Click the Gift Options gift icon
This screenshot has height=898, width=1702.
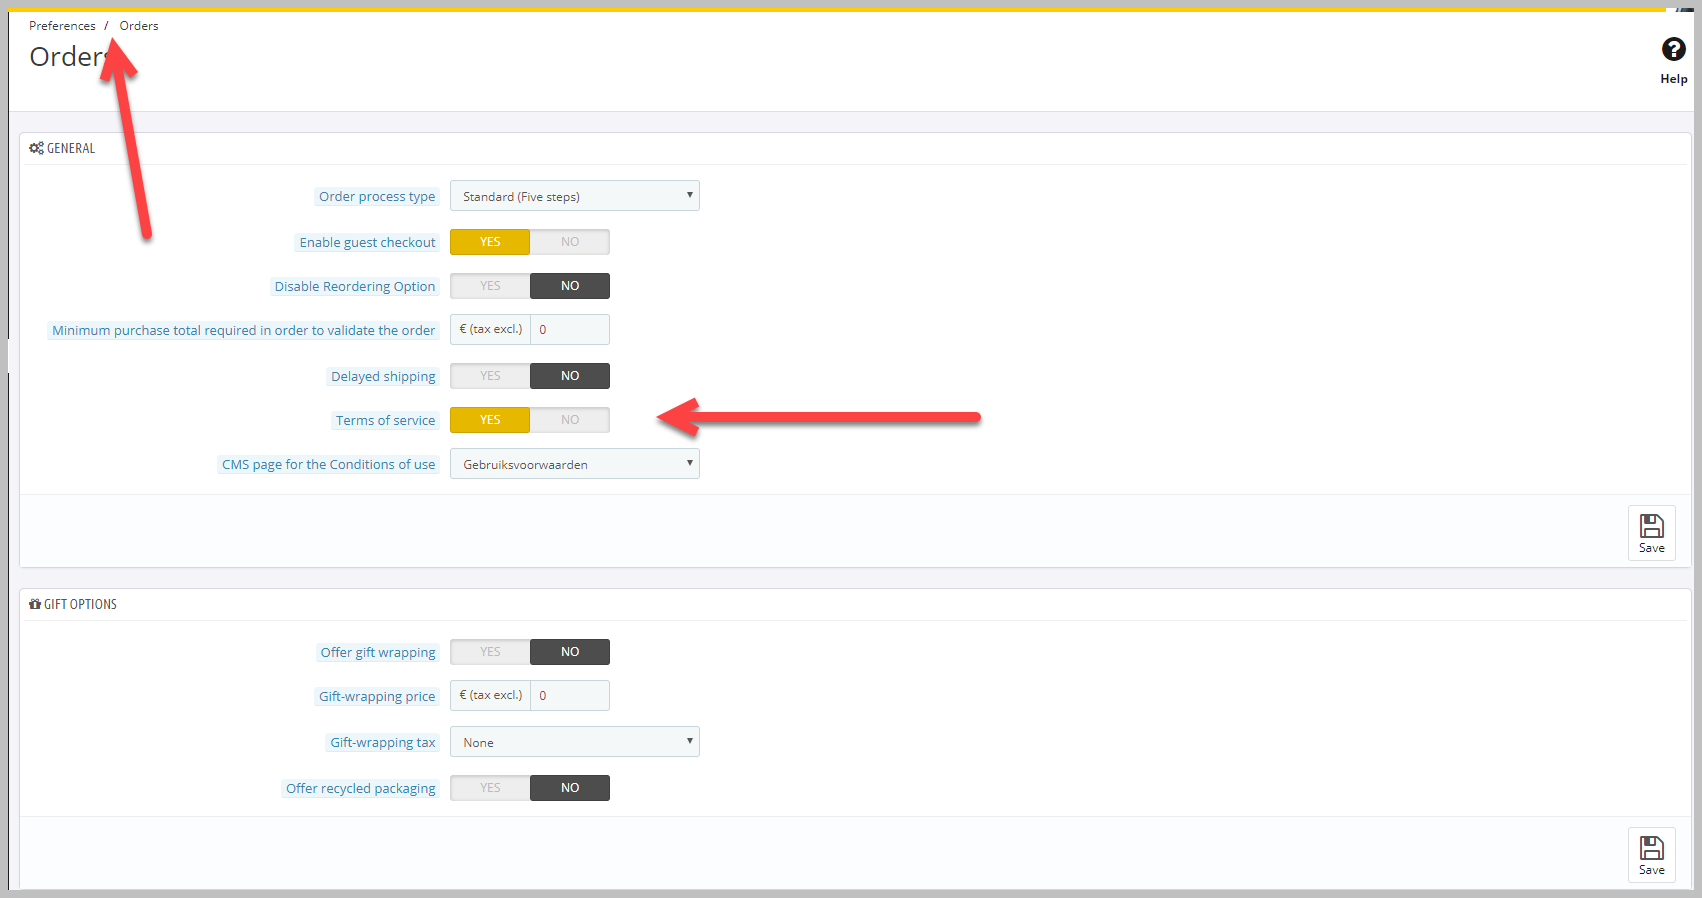point(35,604)
